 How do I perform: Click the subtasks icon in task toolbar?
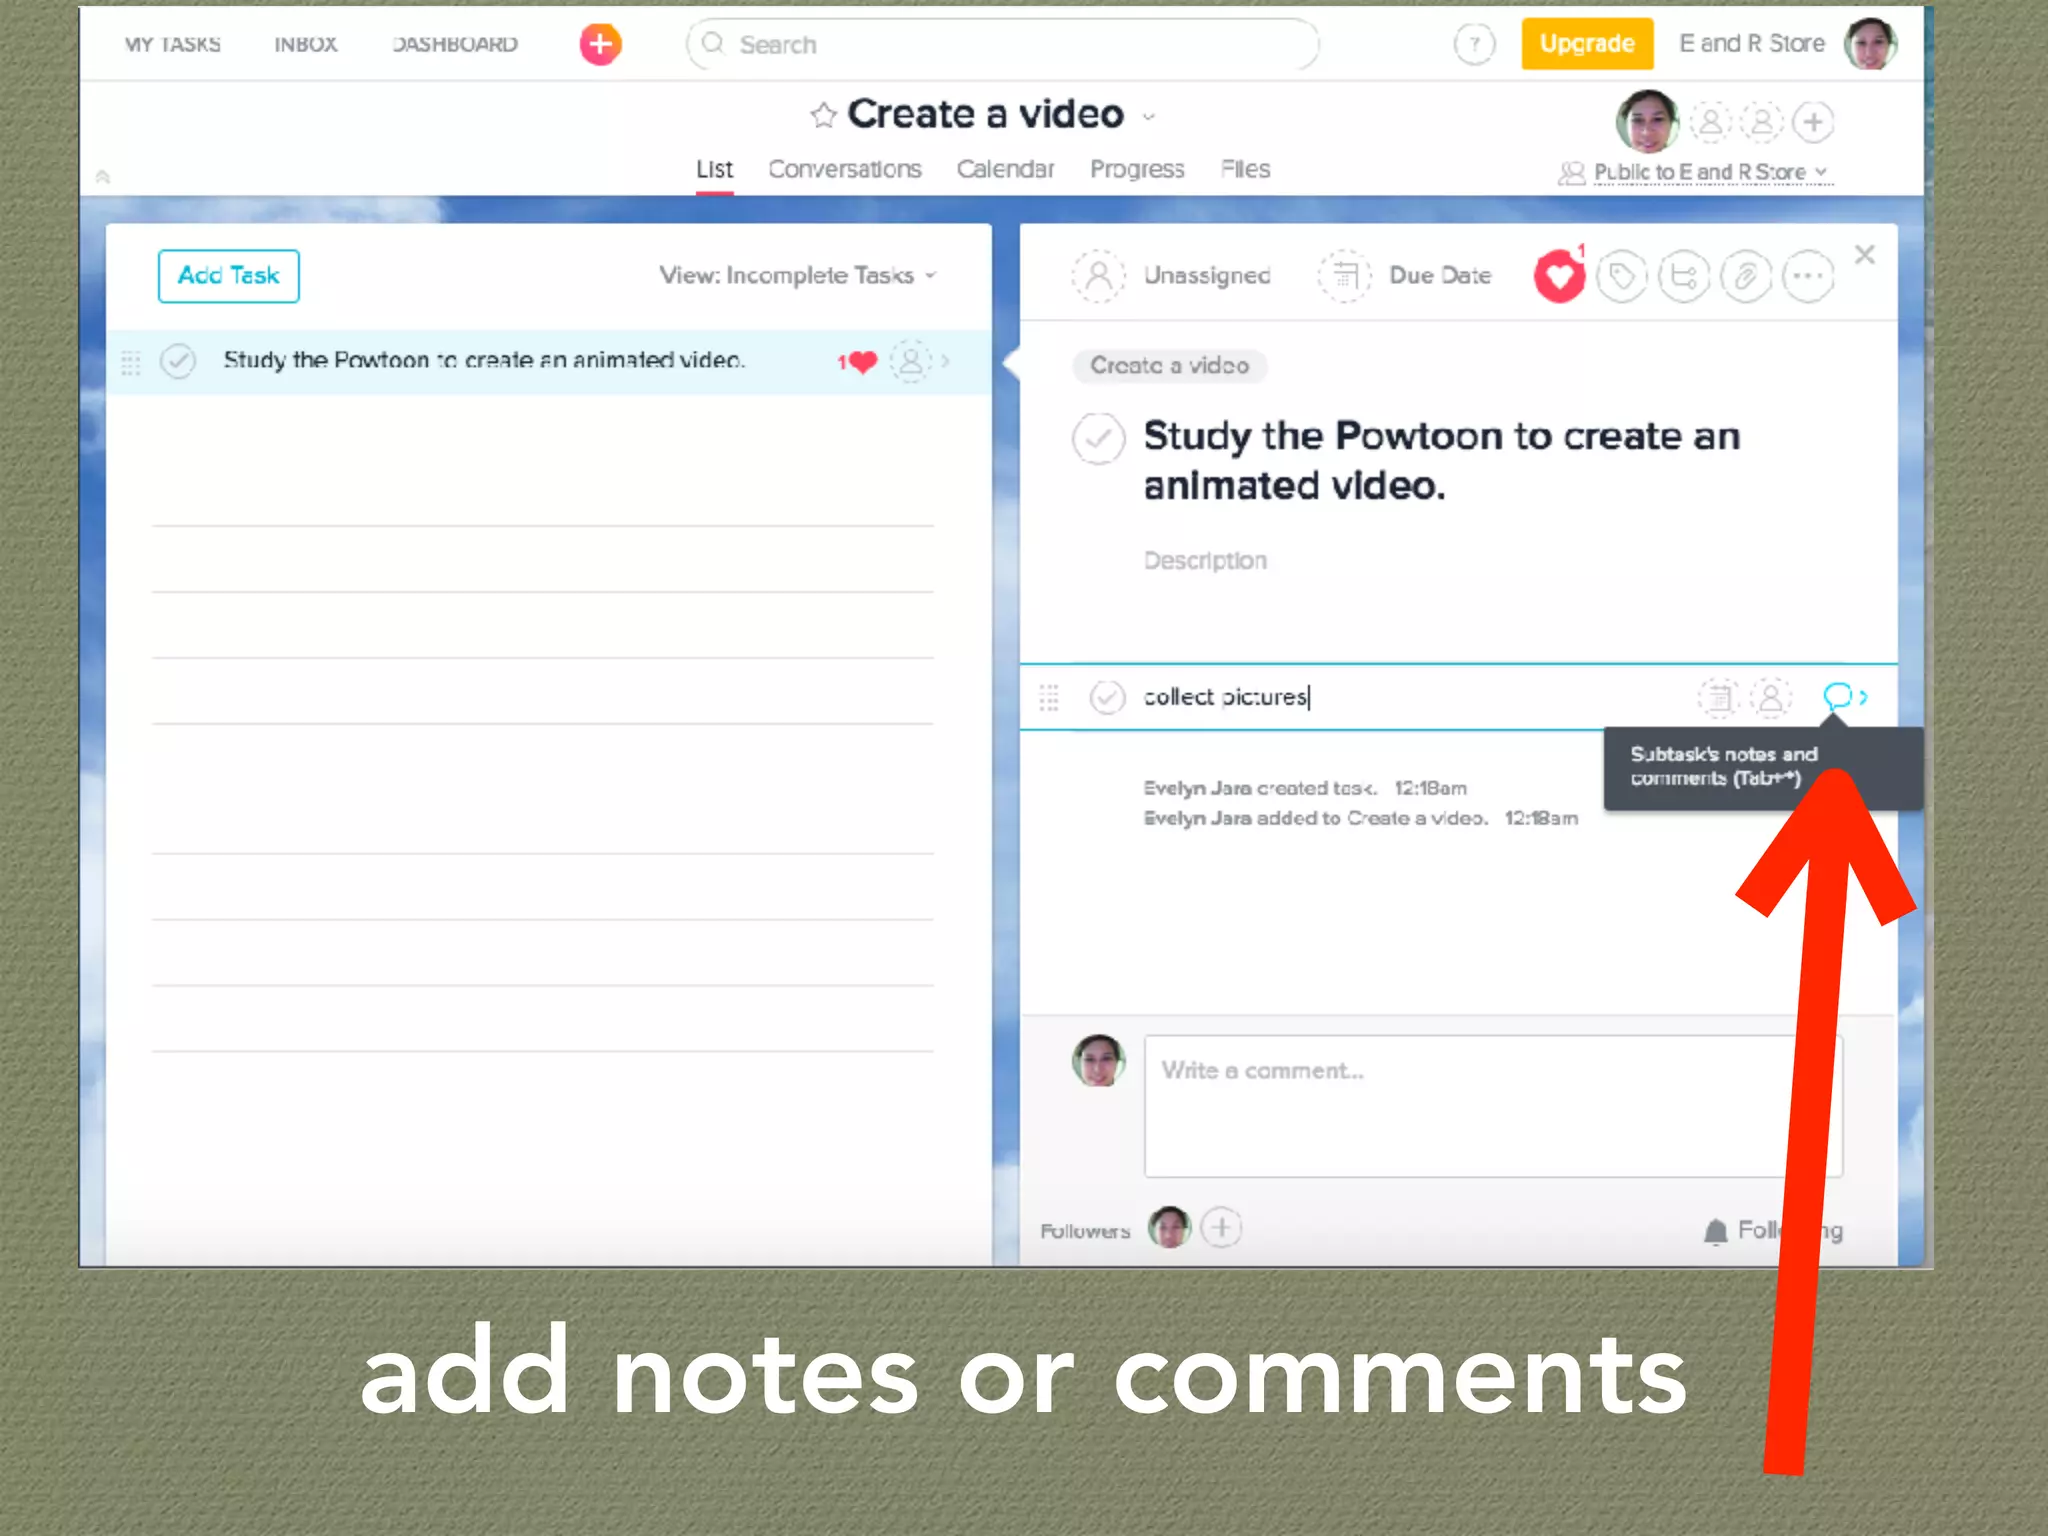[1684, 276]
